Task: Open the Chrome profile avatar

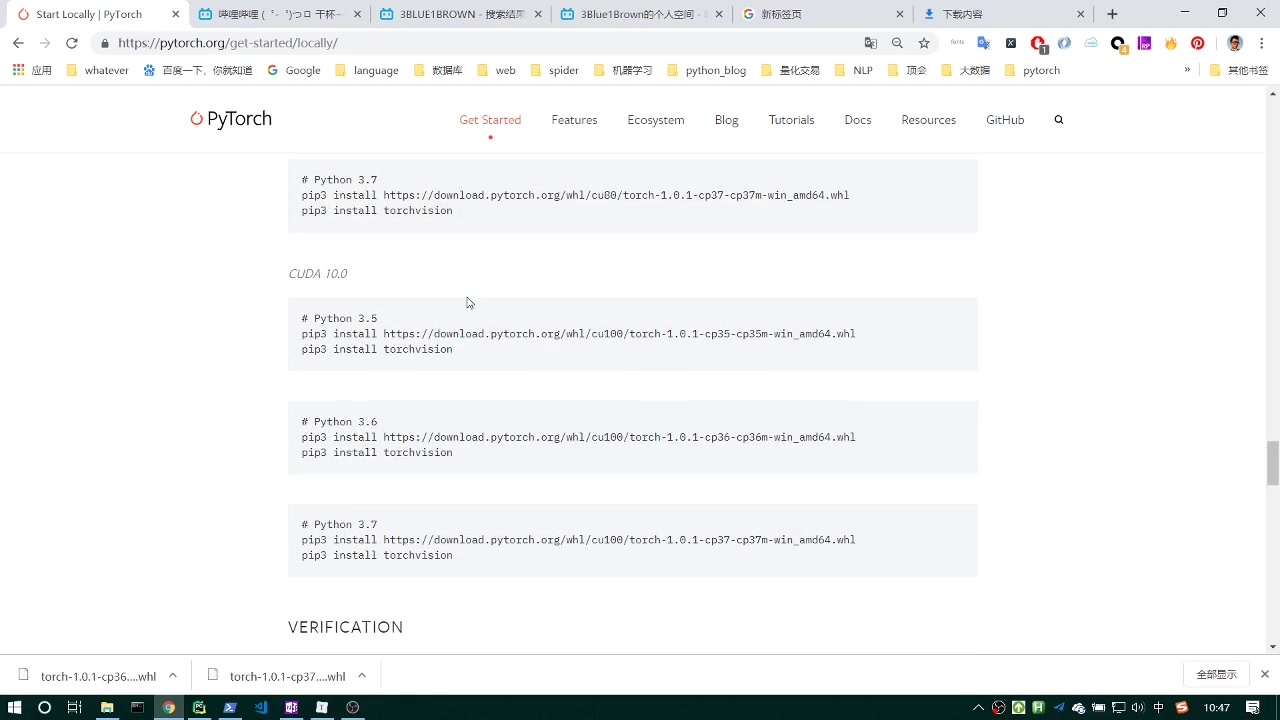Action: pyautogui.click(x=1235, y=43)
